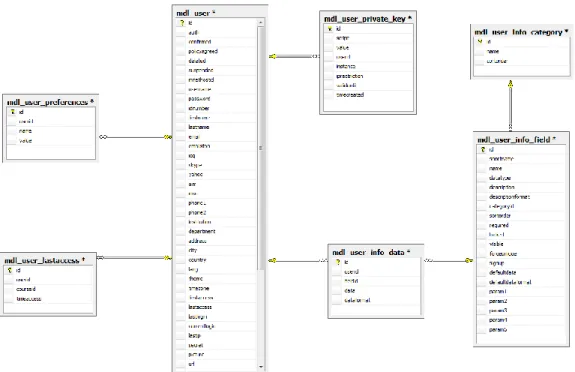The height and width of the screenshot is (372, 575).
Task: Select the mdl_user_info_data table title
Action: (371, 252)
